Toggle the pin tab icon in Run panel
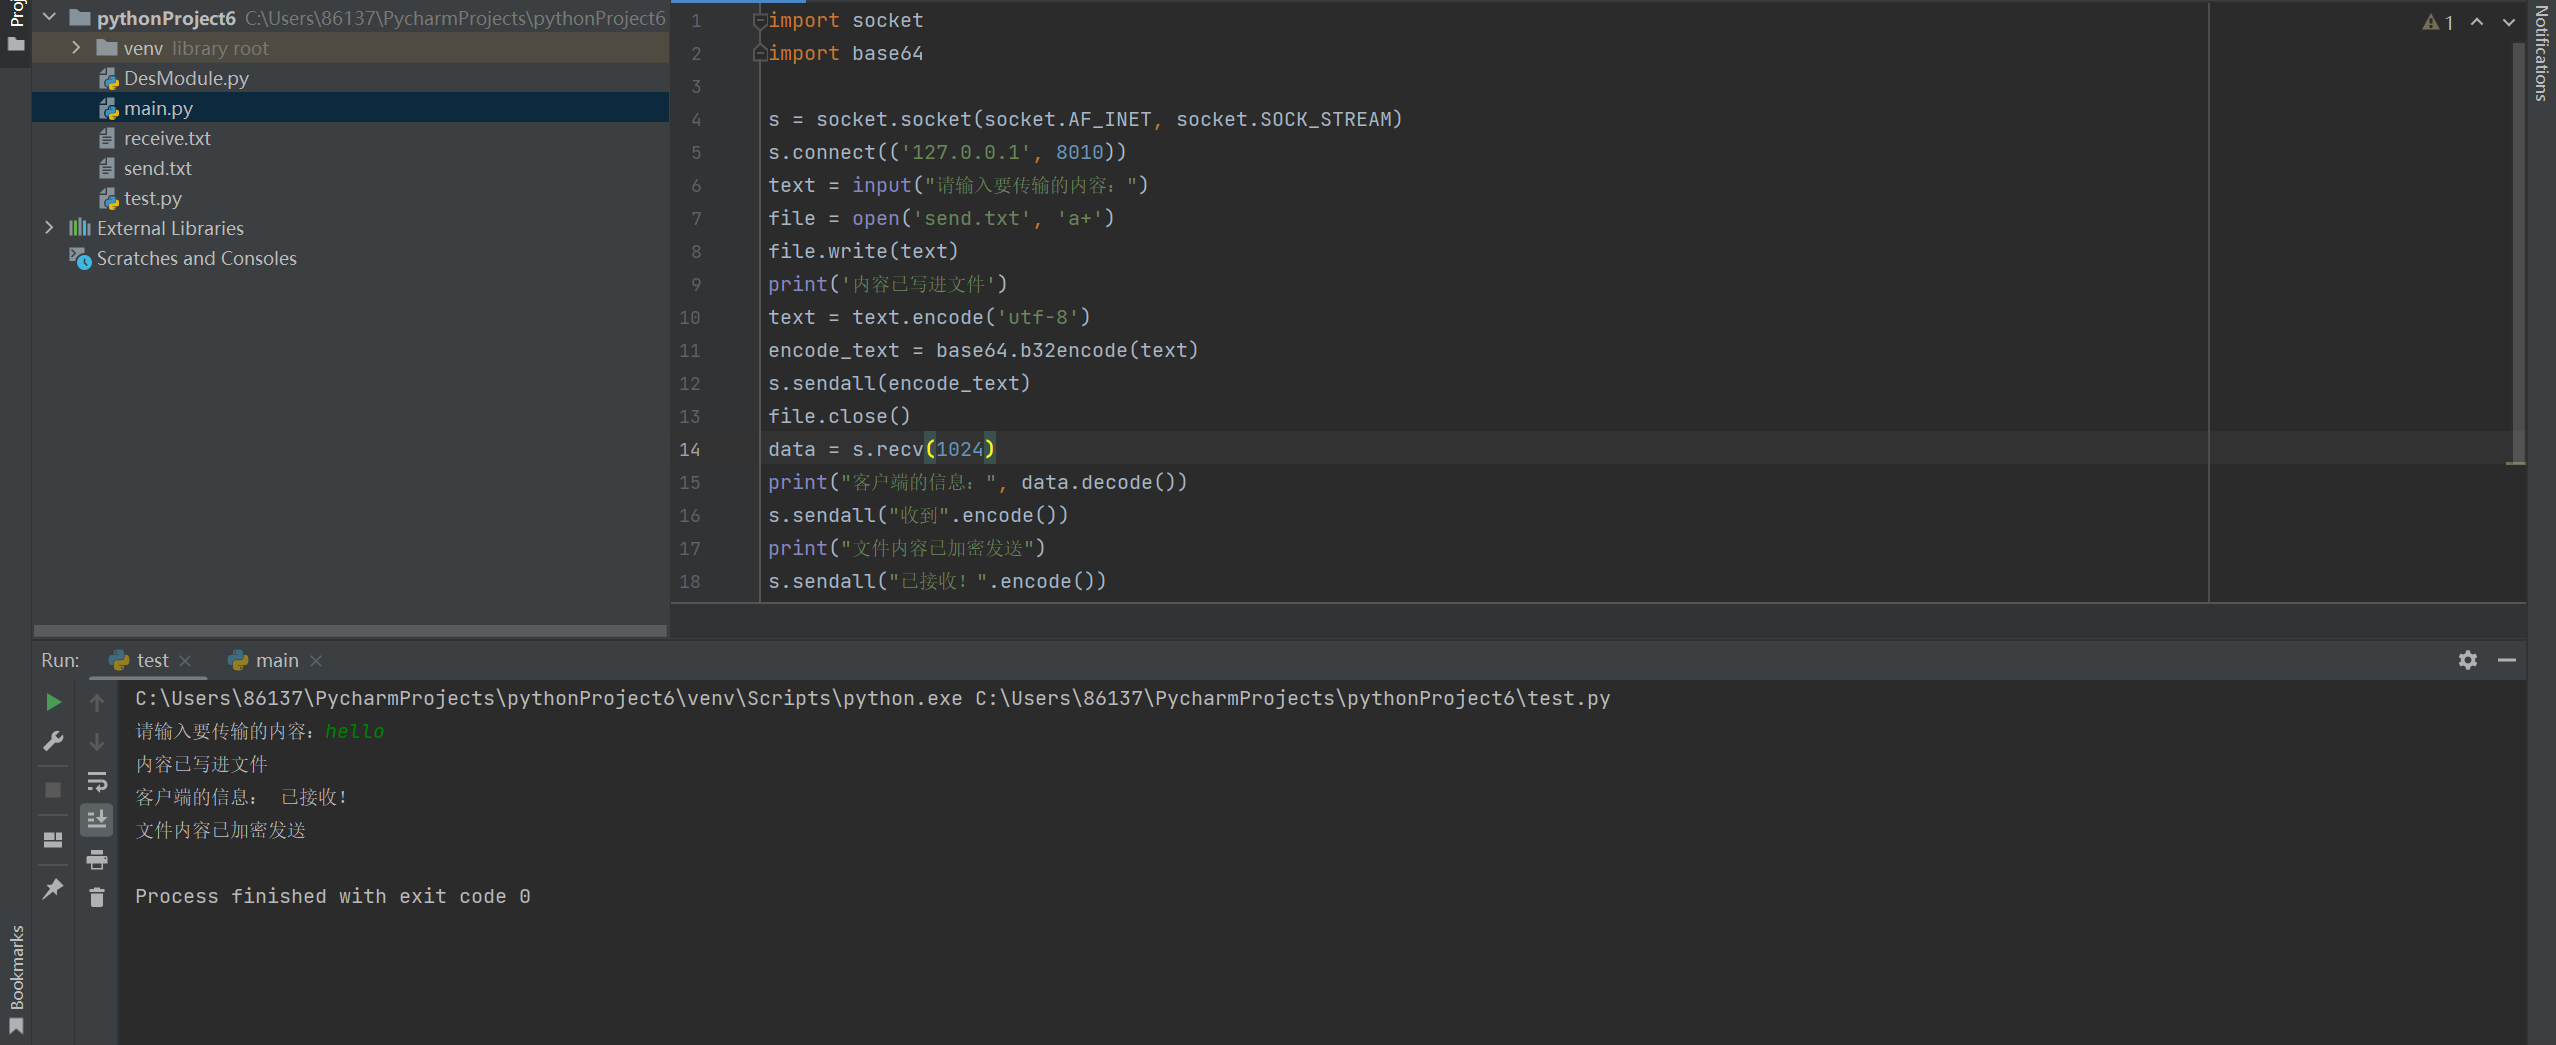This screenshot has width=2556, height=1045. click(x=53, y=888)
